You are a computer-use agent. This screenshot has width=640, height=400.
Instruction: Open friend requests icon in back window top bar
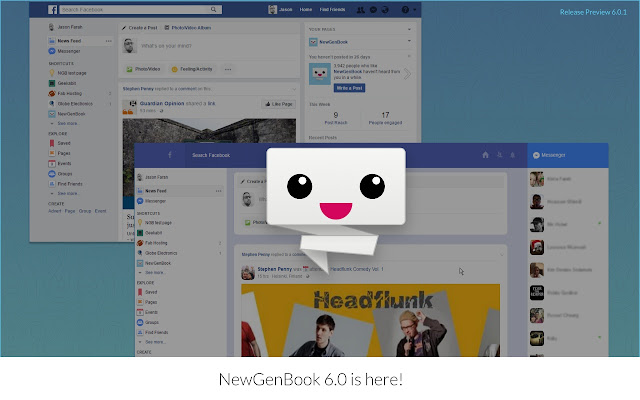coord(360,10)
